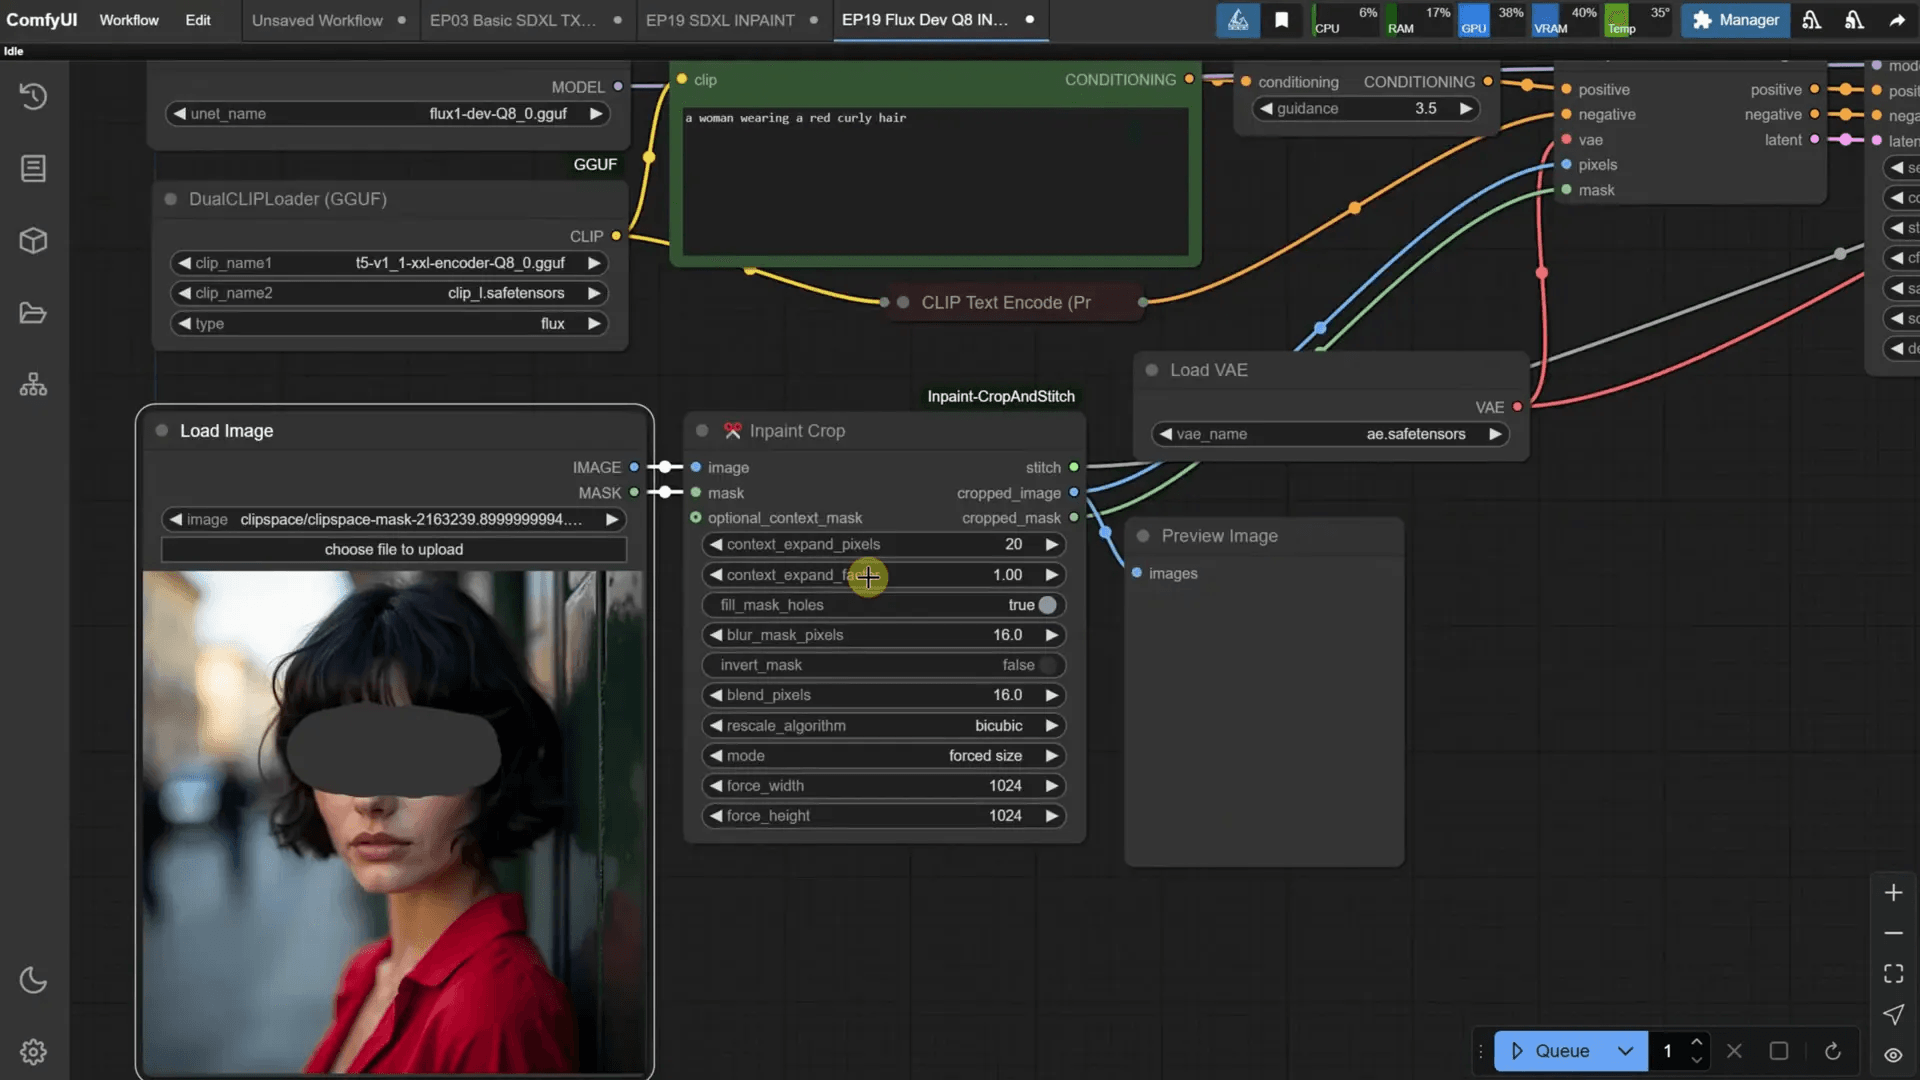Open the Workflow menu

click(129, 20)
